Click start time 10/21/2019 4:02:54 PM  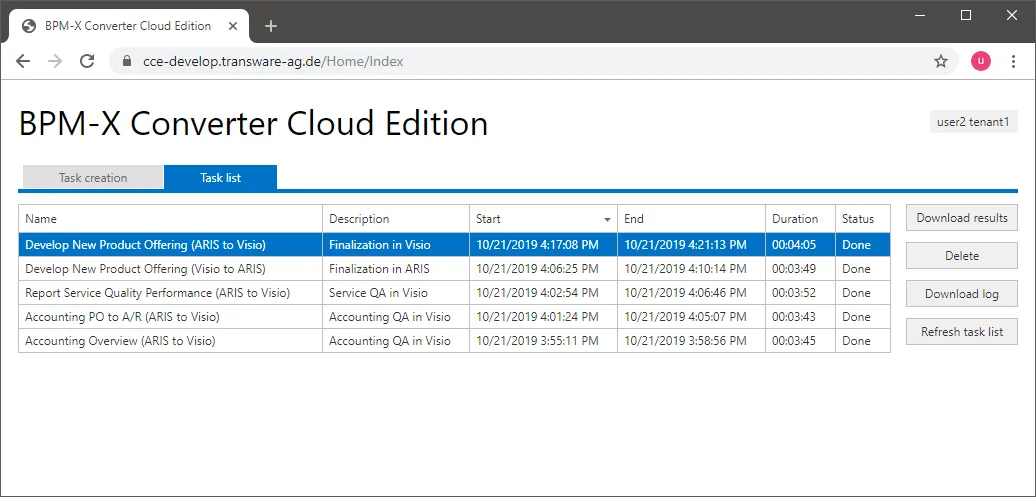tap(543, 293)
